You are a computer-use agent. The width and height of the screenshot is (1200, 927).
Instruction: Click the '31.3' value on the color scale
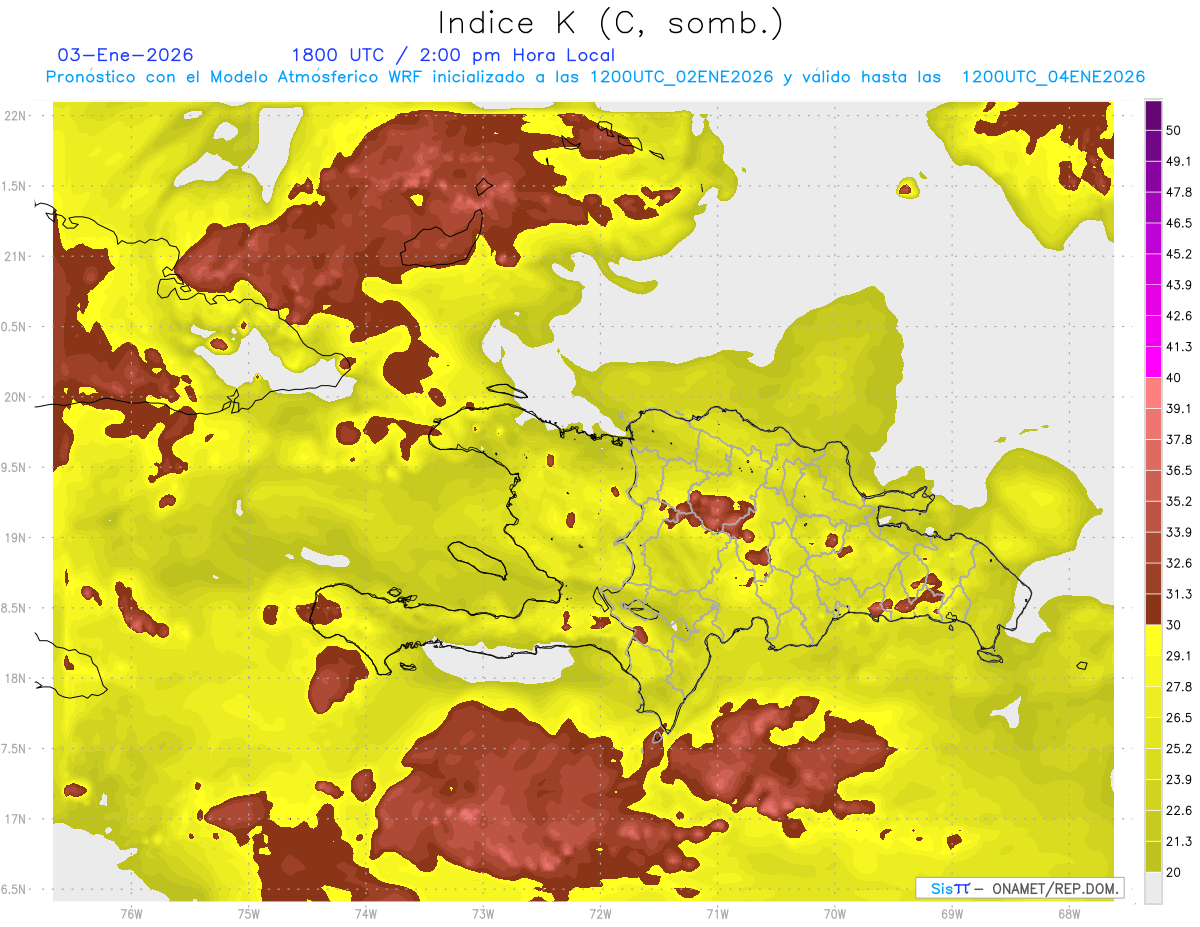1178,594
